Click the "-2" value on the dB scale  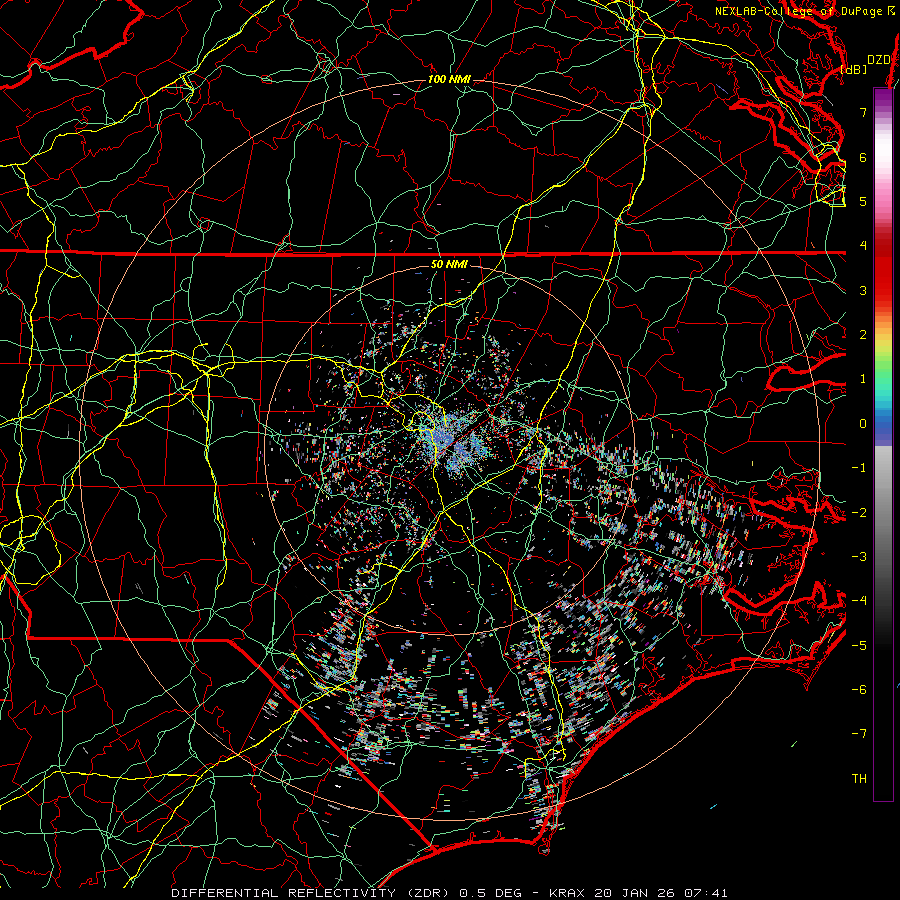tap(859, 513)
